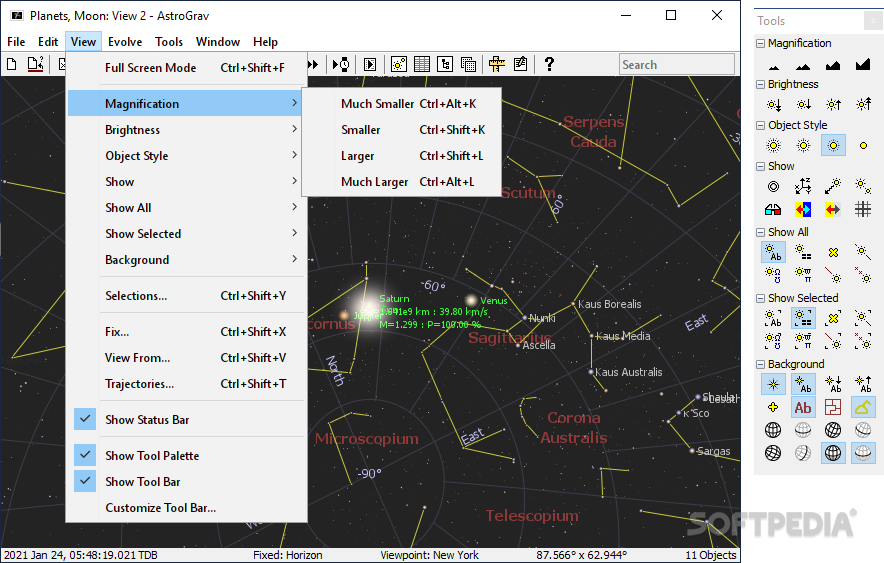Click the Fixed: Horizon status entry
The image size is (884, 563).
tap(288, 555)
